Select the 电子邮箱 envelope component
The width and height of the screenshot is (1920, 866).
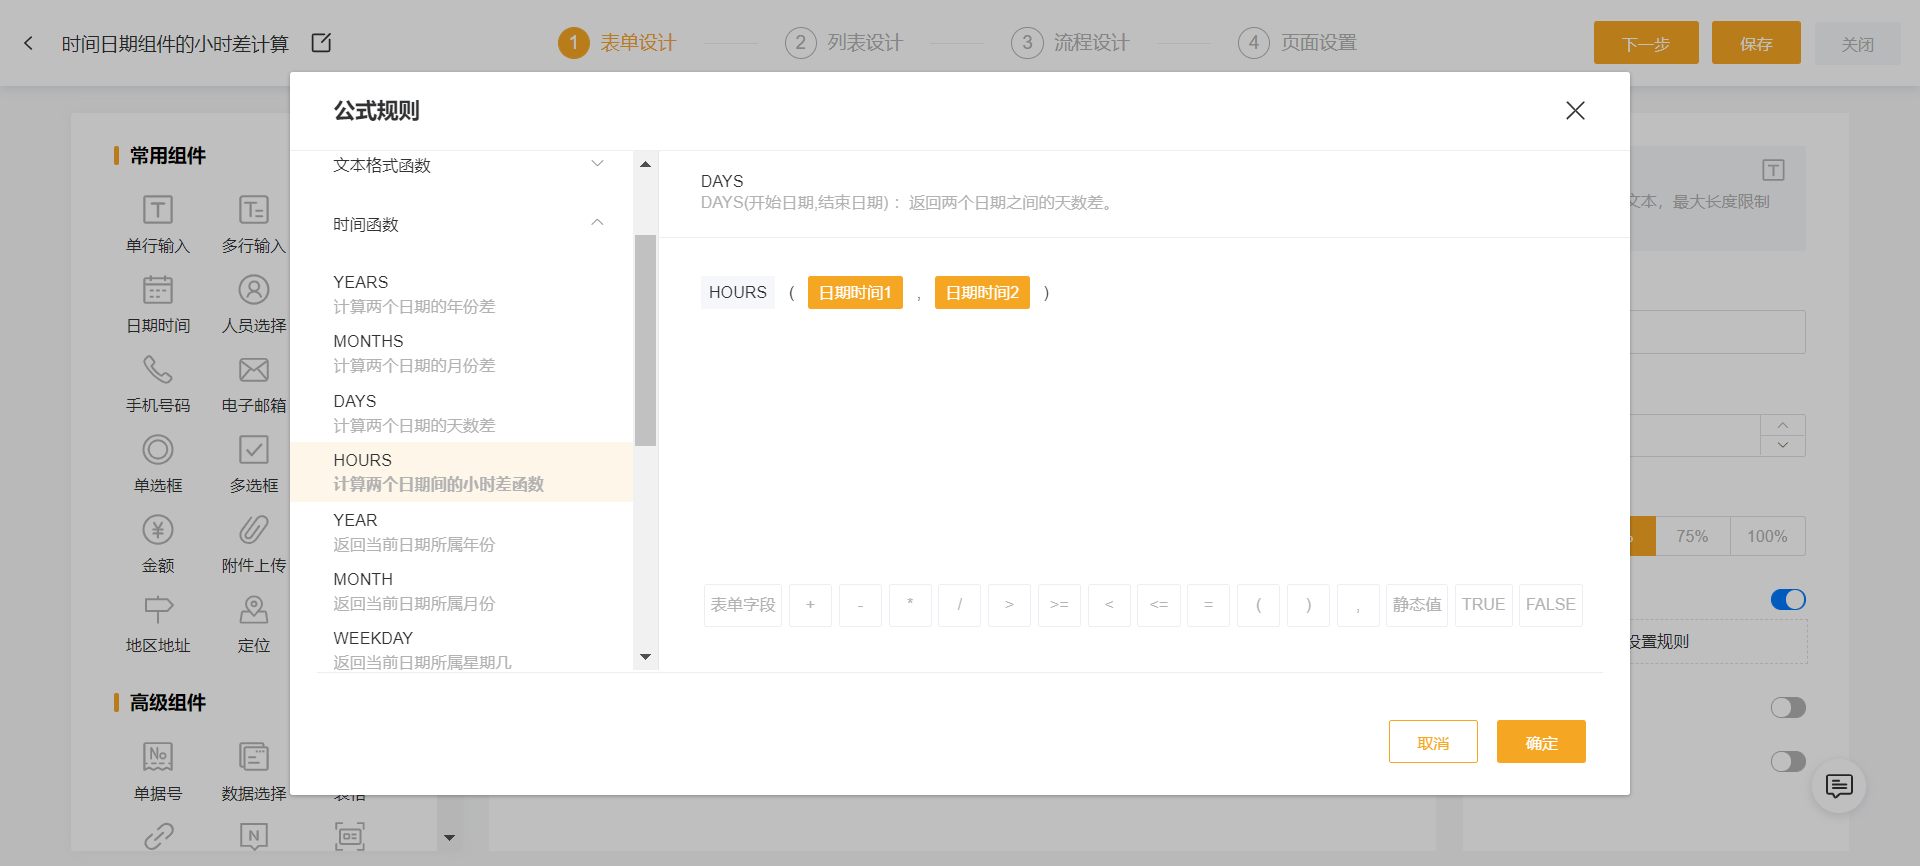254,370
